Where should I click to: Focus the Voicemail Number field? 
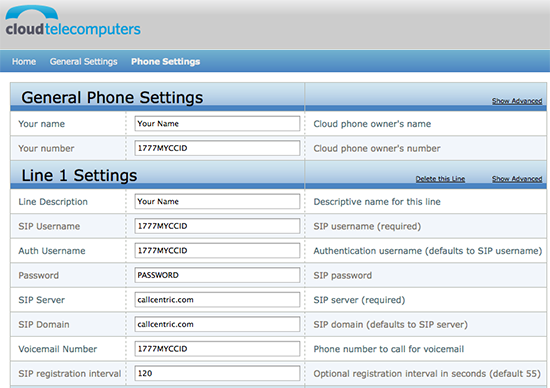coord(217,349)
